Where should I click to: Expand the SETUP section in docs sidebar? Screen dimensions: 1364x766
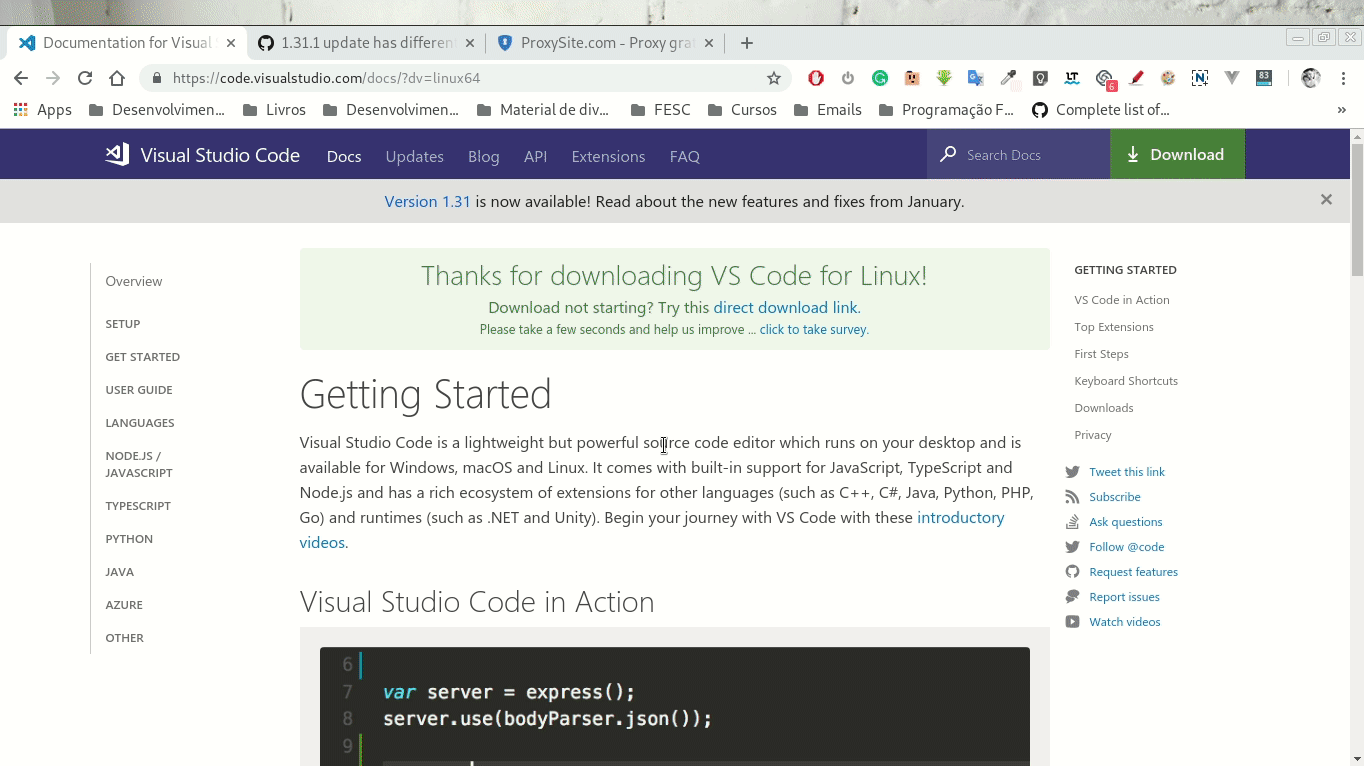pyautogui.click(x=123, y=324)
